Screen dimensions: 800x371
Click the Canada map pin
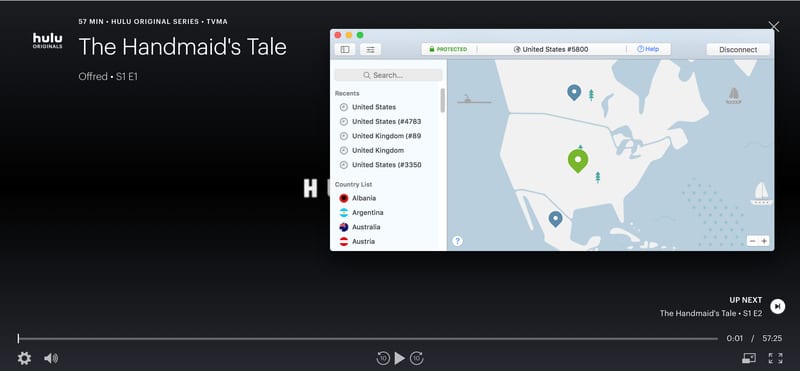pyautogui.click(x=574, y=92)
